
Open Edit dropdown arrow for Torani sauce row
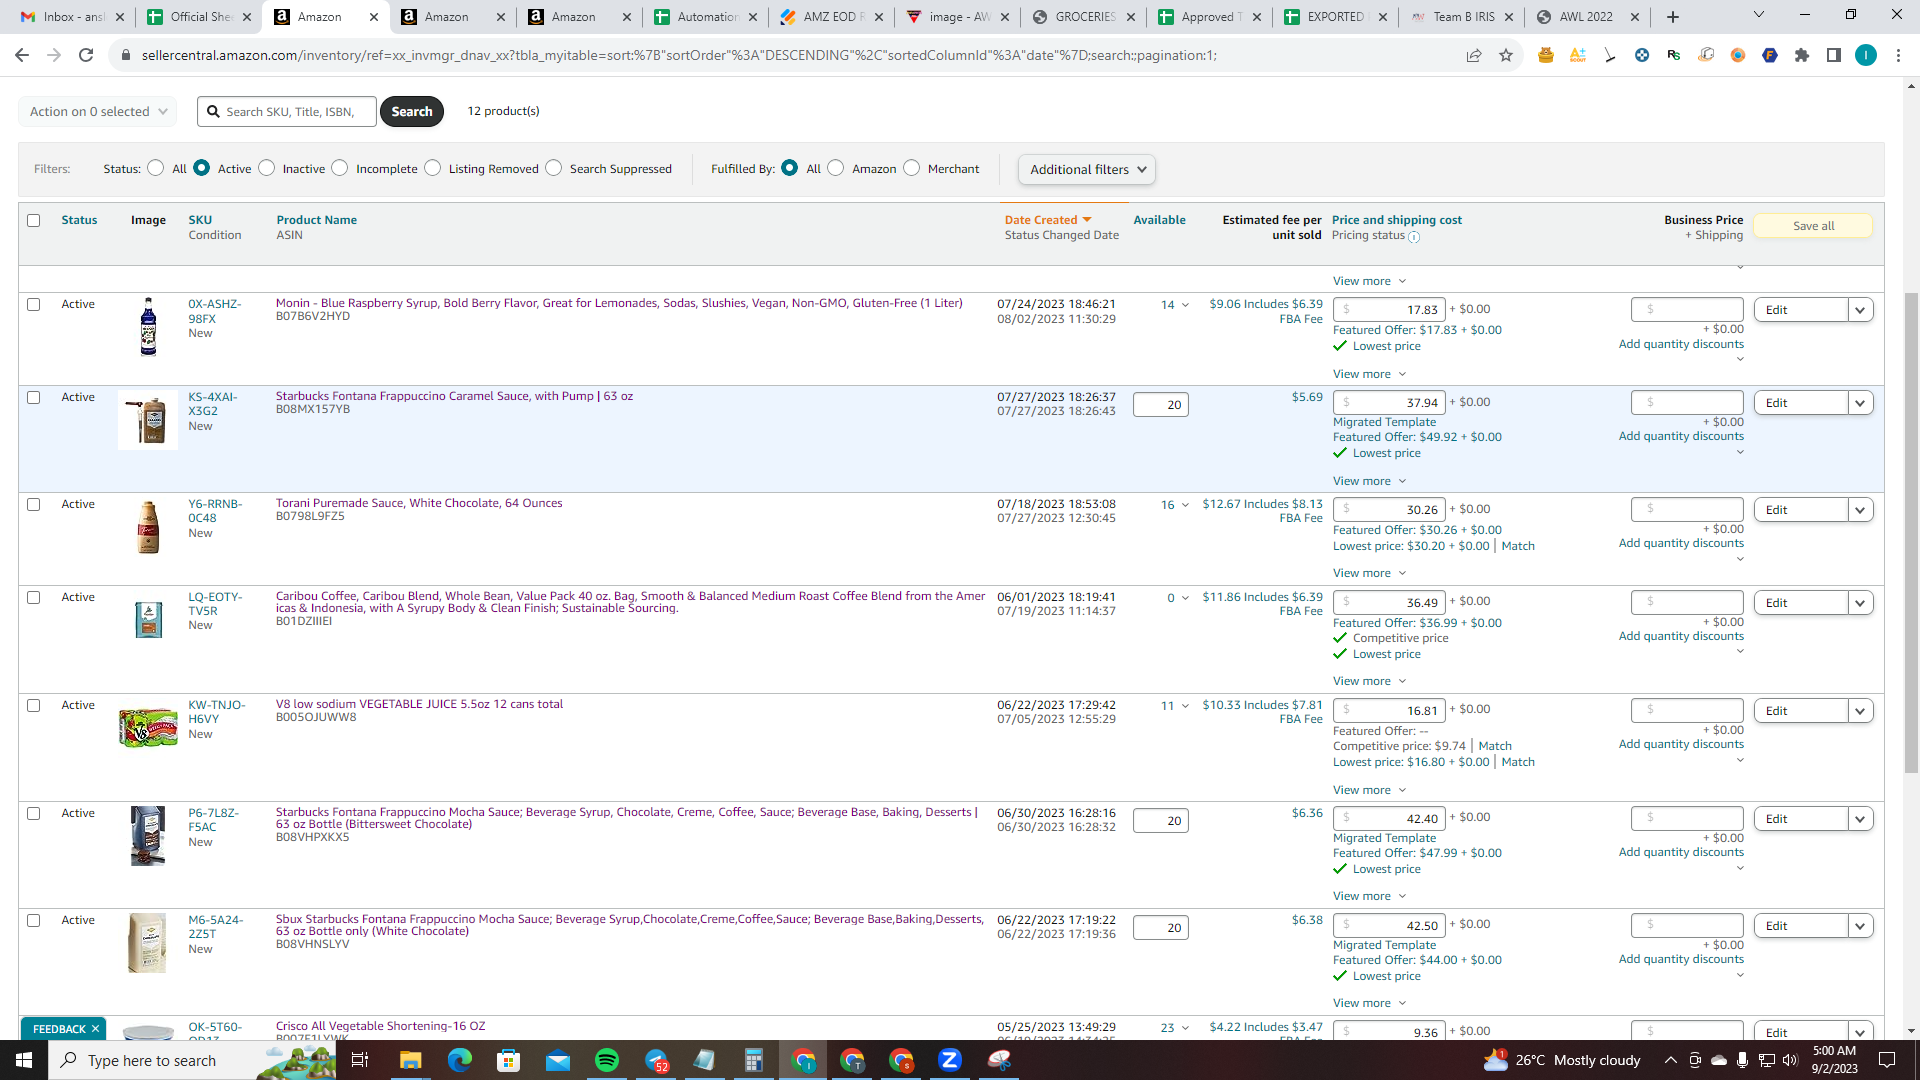[x=1860, y=510]
